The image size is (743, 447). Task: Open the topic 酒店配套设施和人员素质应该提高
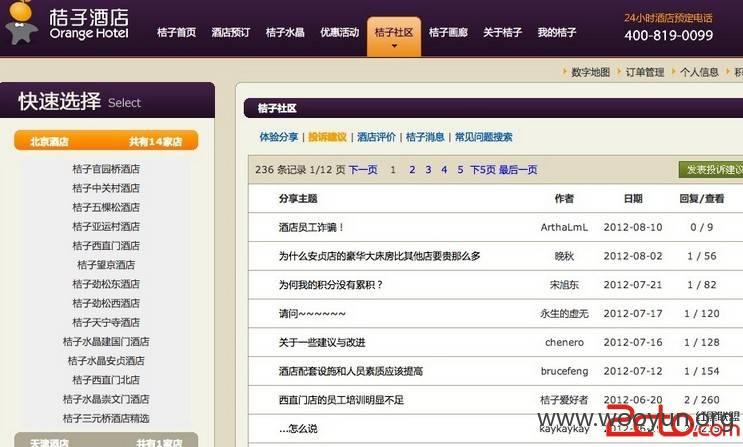coord(351,371)
